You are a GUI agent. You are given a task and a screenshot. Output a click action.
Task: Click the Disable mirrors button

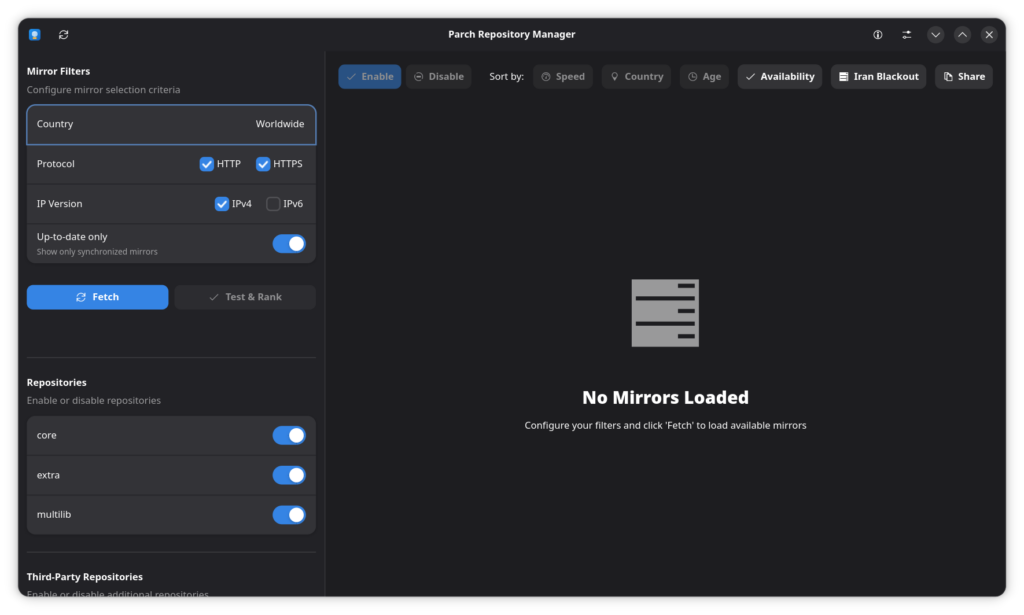pyautogui.click(x=439, y=76)
